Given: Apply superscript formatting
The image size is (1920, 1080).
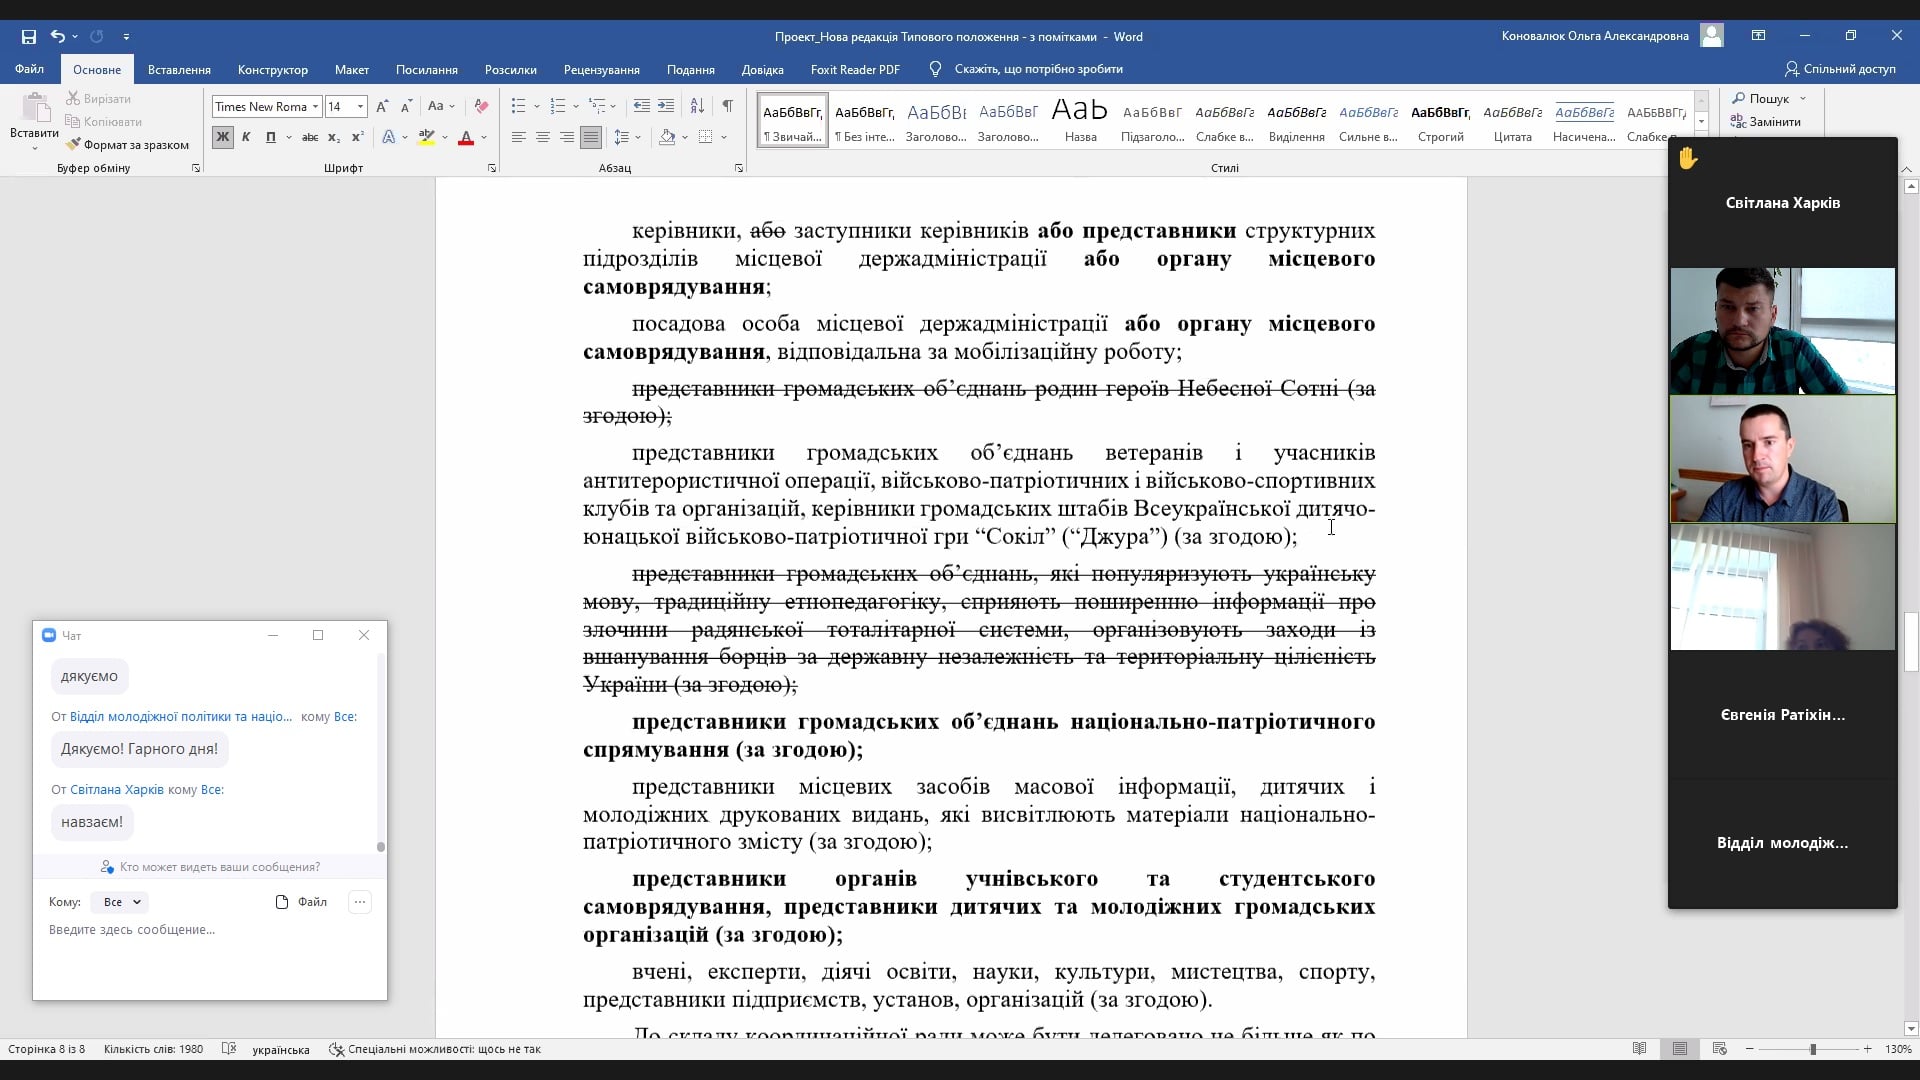Looking at the screenshot, I should (x=357, y=137).
